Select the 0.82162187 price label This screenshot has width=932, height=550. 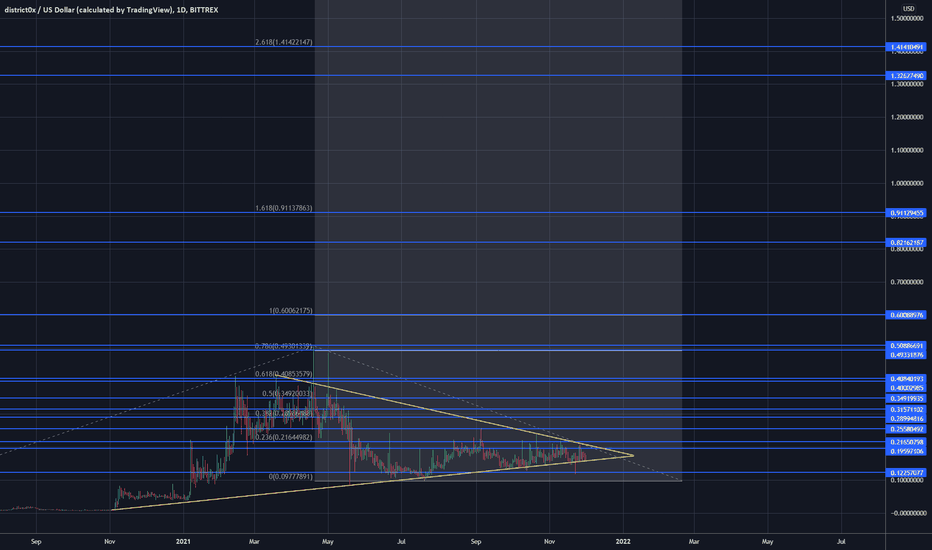(906, 243)
